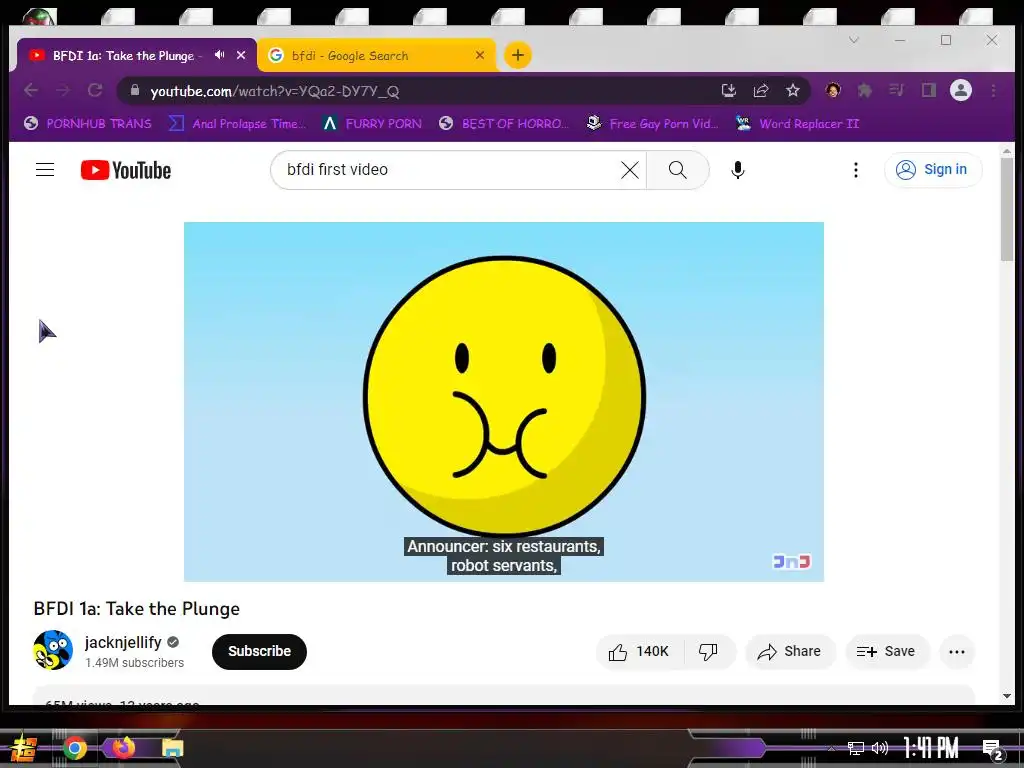Viewport: 1024px width, 768px height.
Task: Open volume tray icon
Action: tap(880, 748)
